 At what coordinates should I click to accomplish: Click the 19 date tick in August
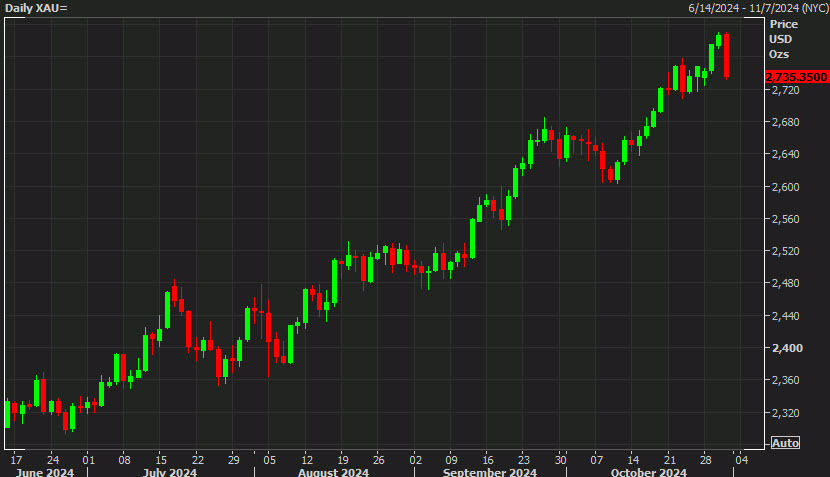click(342, 460)
